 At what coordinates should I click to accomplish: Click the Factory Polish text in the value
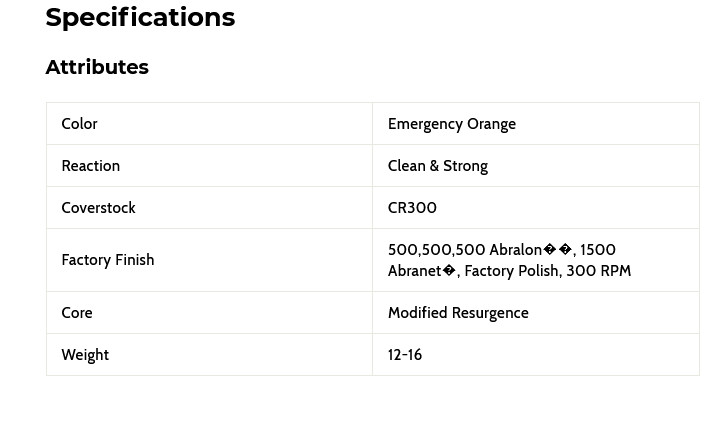click(x=510, y=271)
